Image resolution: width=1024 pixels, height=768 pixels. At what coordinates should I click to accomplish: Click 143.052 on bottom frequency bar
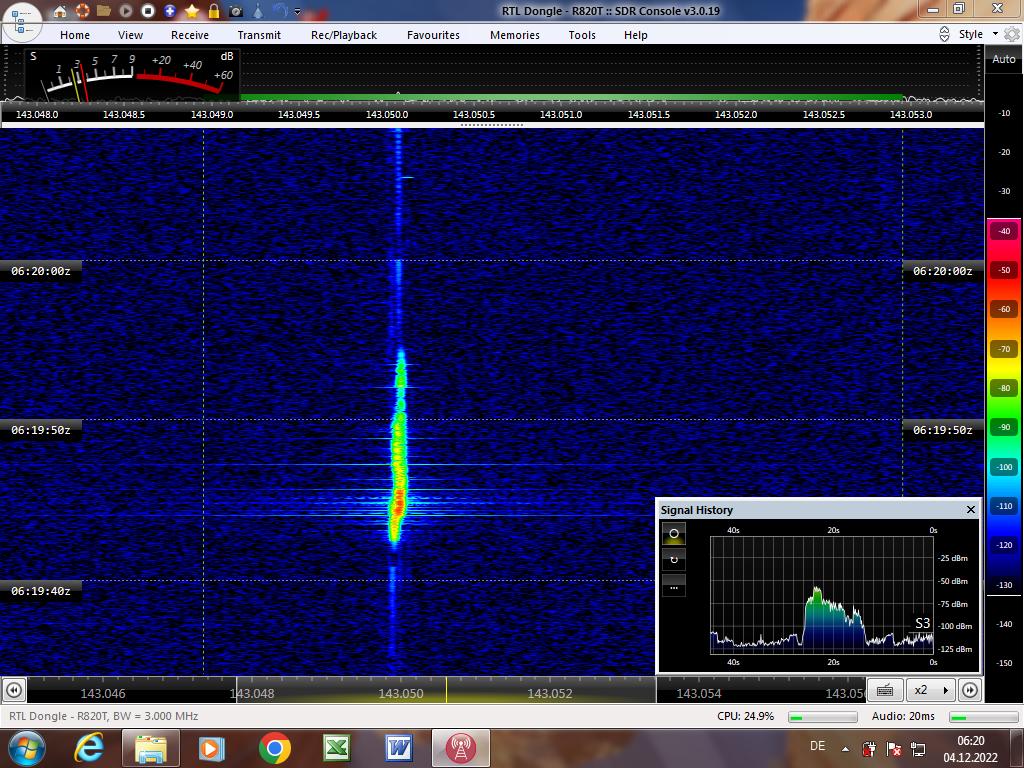(549, 694)
